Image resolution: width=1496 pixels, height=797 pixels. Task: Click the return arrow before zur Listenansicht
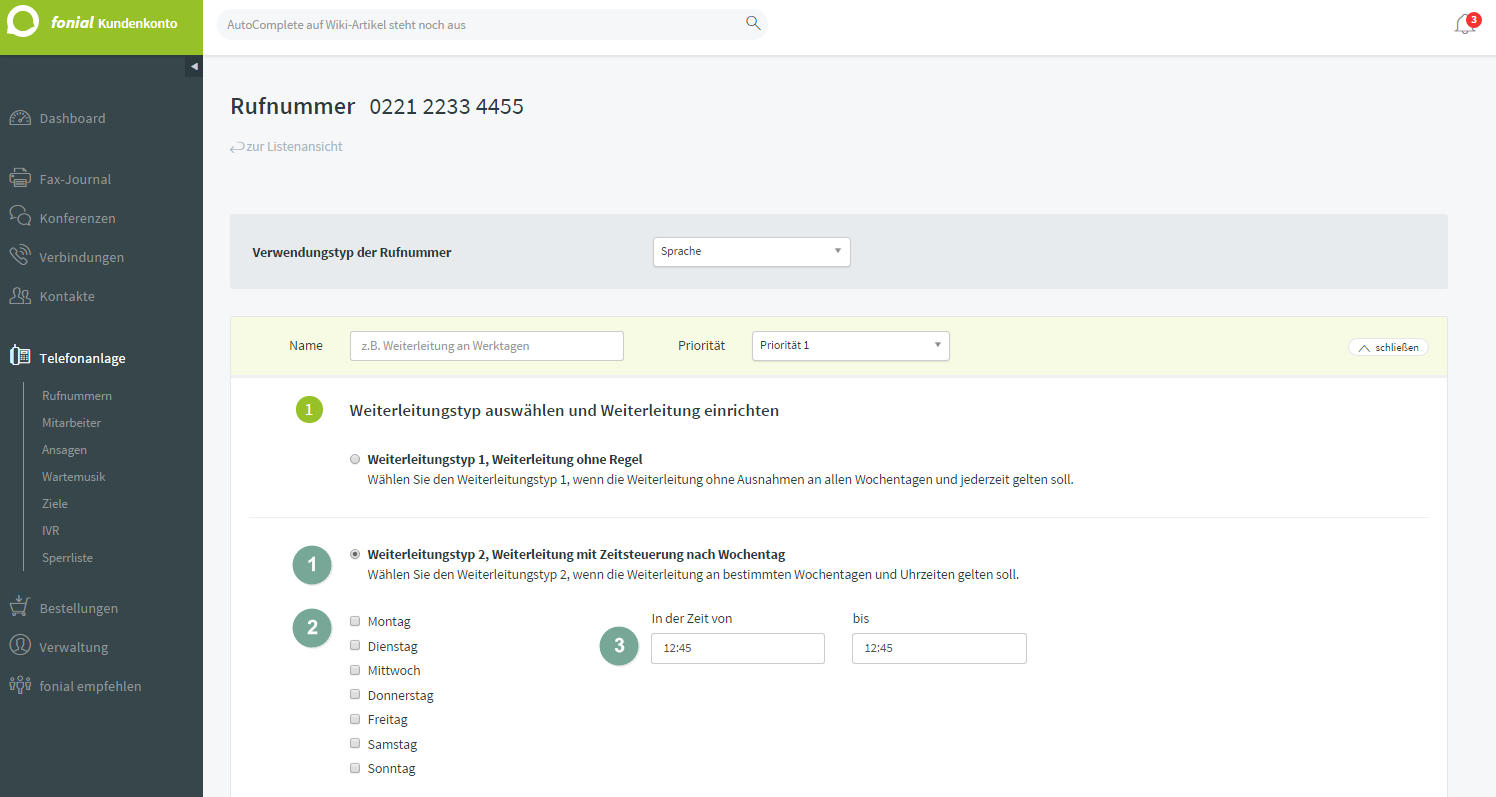[x=237, y=147]
